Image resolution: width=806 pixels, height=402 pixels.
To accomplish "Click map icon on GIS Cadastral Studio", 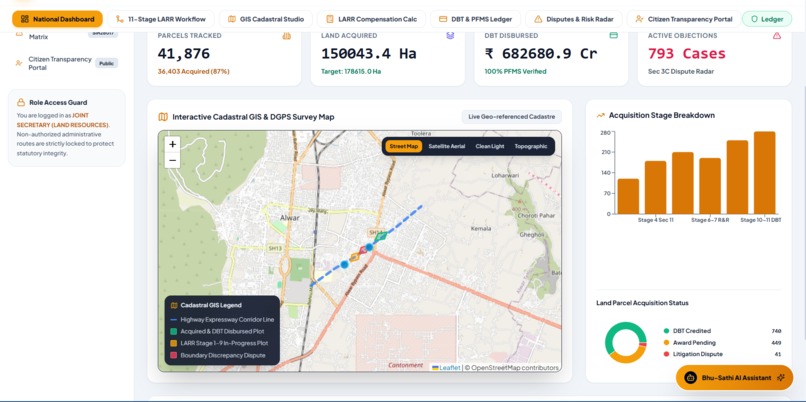I will (232, 19).
